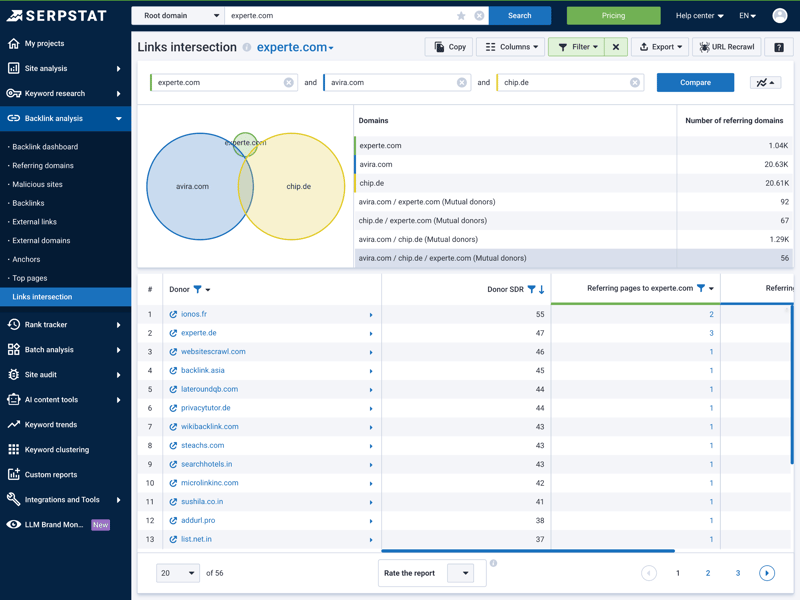
Task: Toggle the chart visibility button
Action: [765, 83]
